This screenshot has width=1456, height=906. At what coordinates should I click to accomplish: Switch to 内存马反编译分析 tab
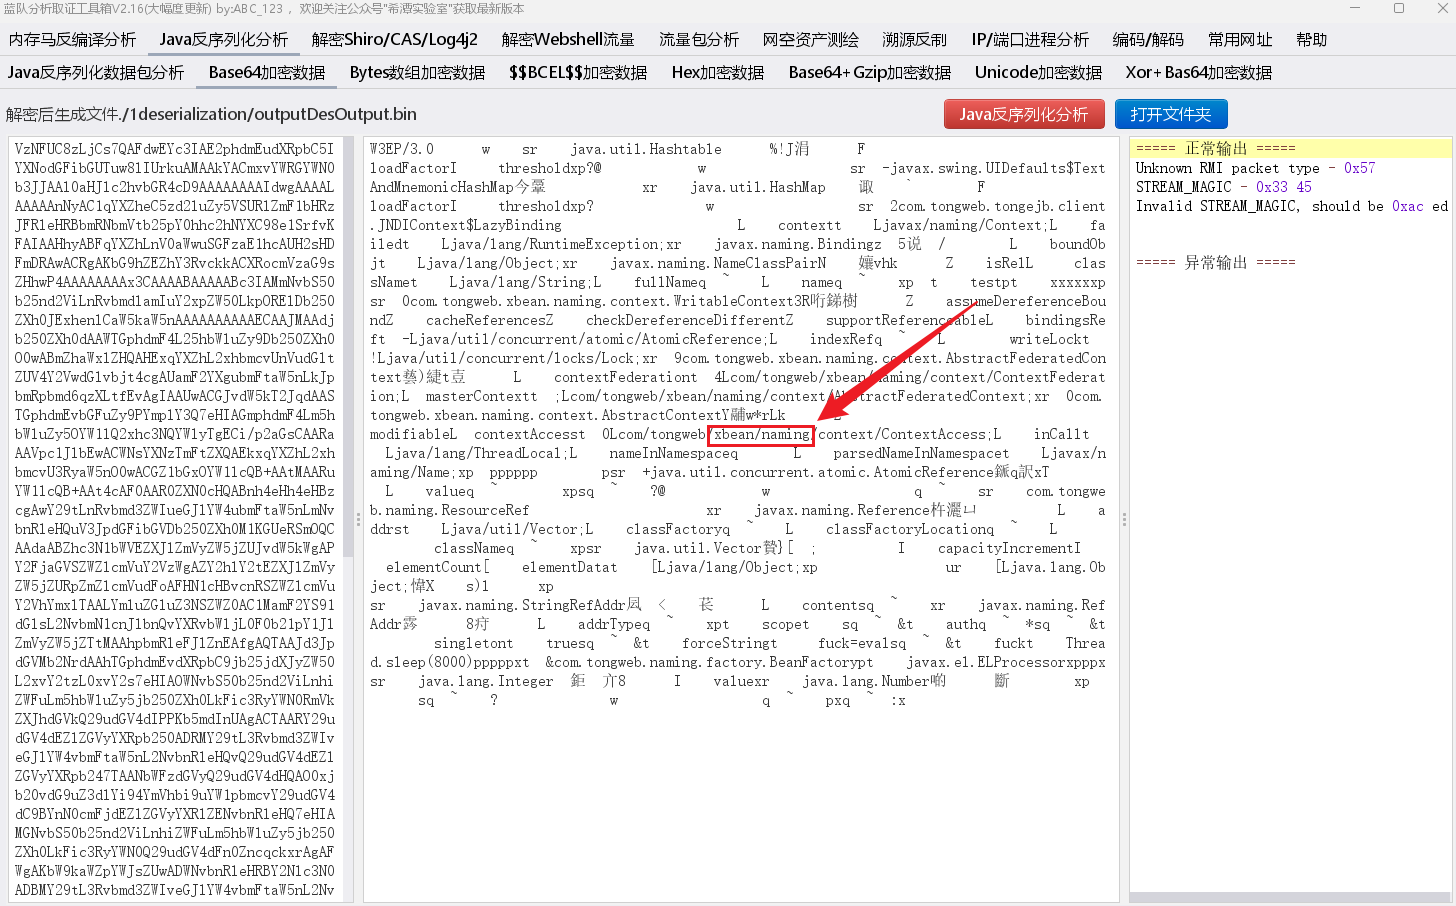click(x=72, y=40)
